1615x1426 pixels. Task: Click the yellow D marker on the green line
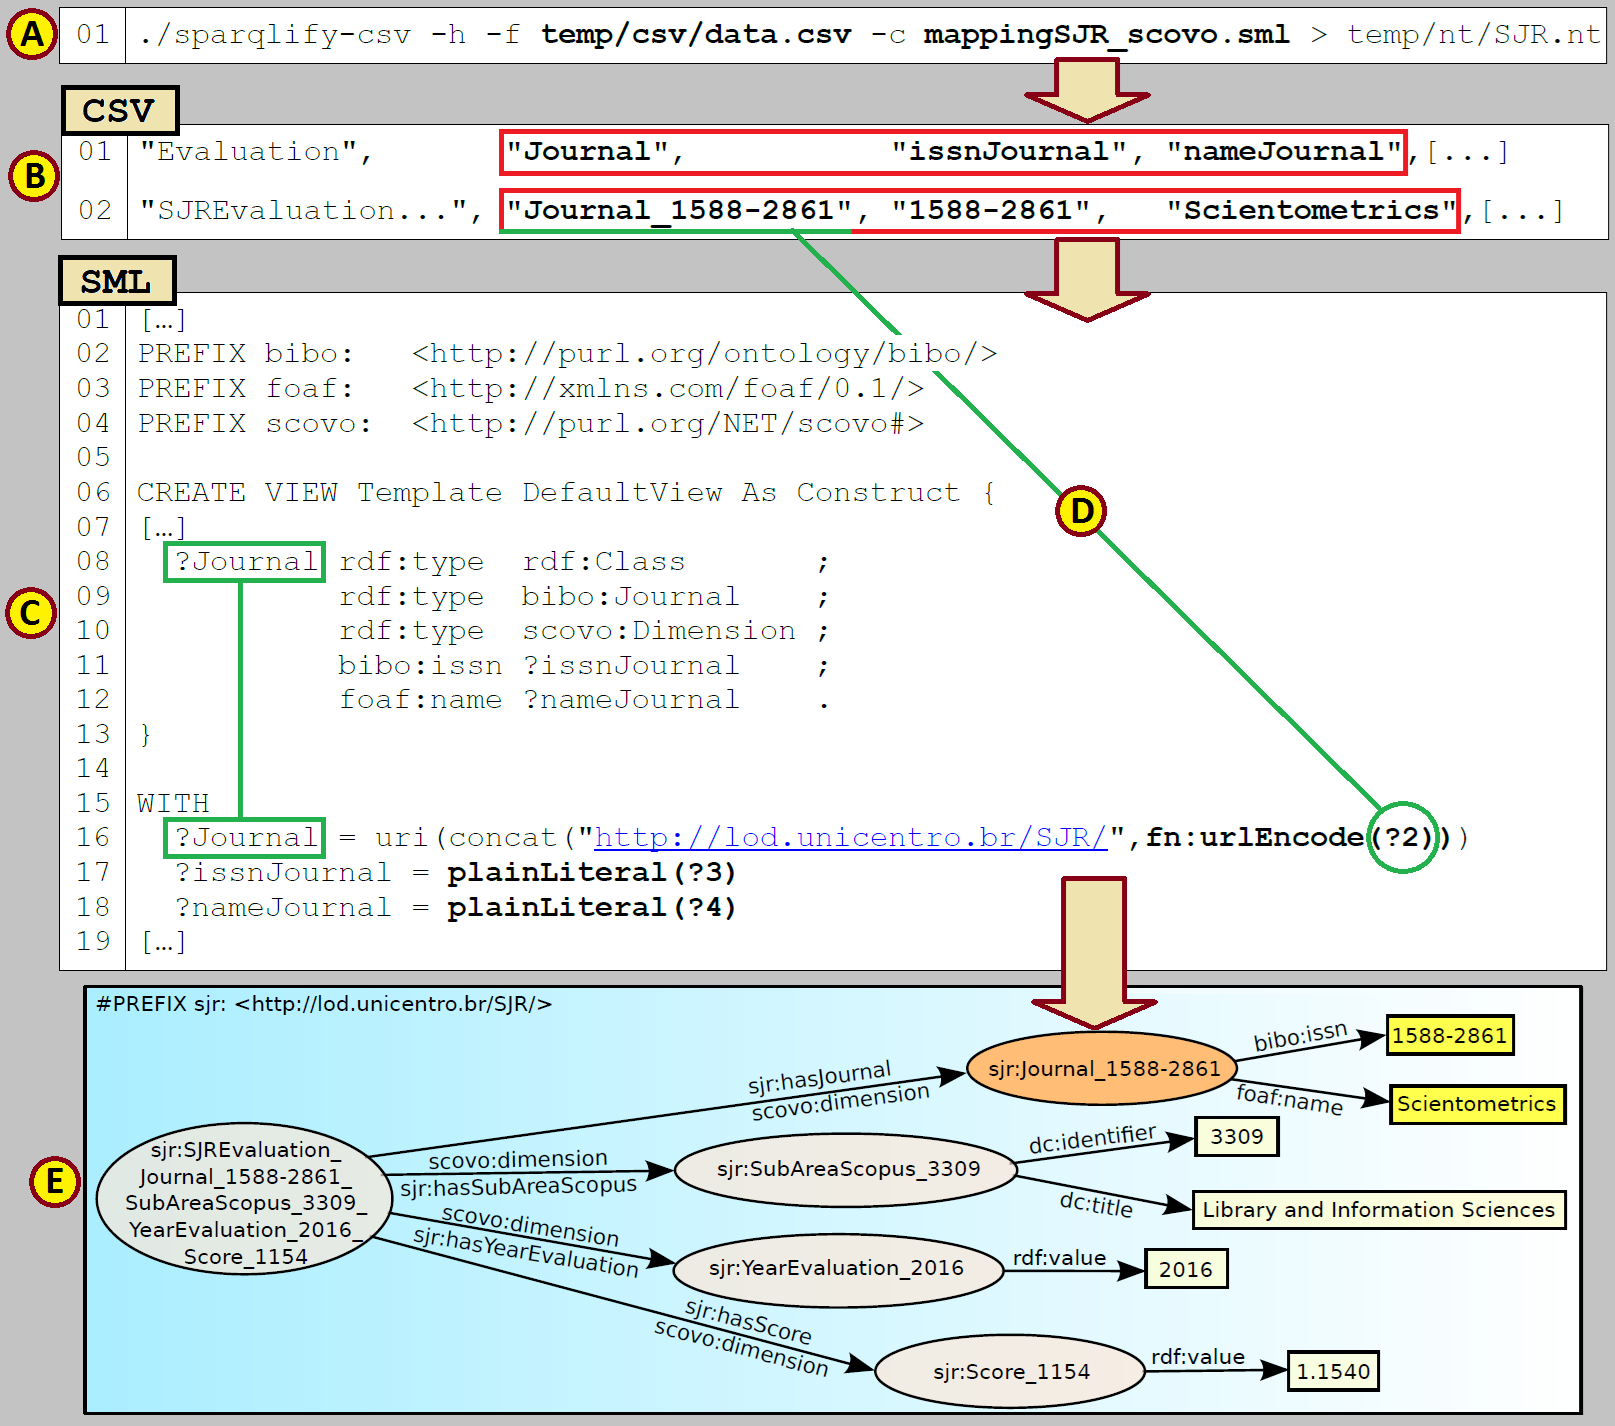(1081, 511)
